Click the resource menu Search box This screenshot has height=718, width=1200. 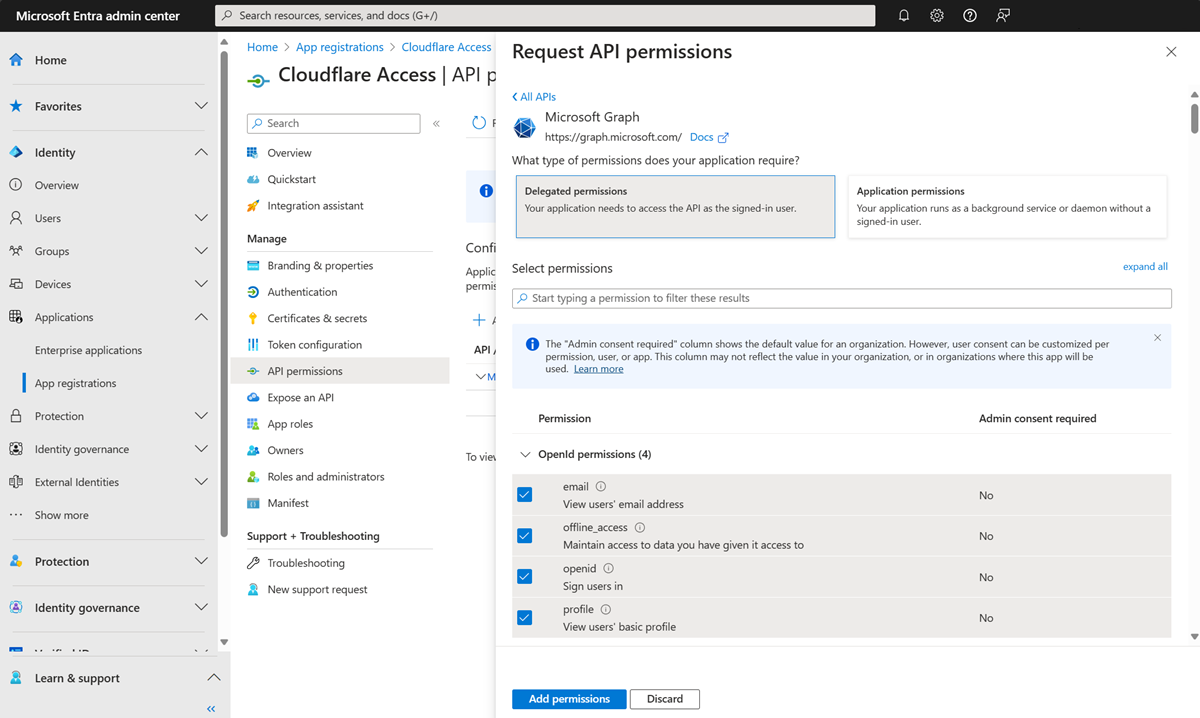[333, 123]
